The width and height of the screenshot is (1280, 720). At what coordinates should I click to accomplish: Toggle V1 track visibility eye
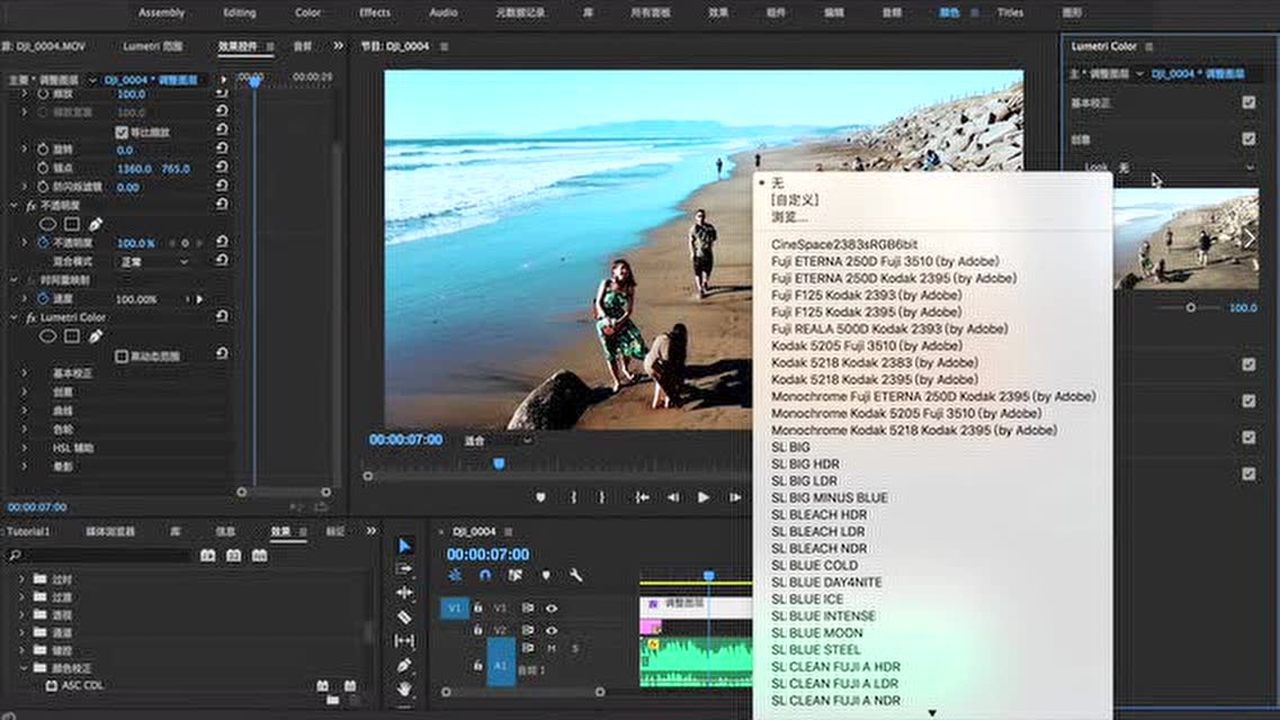point(551,607)
